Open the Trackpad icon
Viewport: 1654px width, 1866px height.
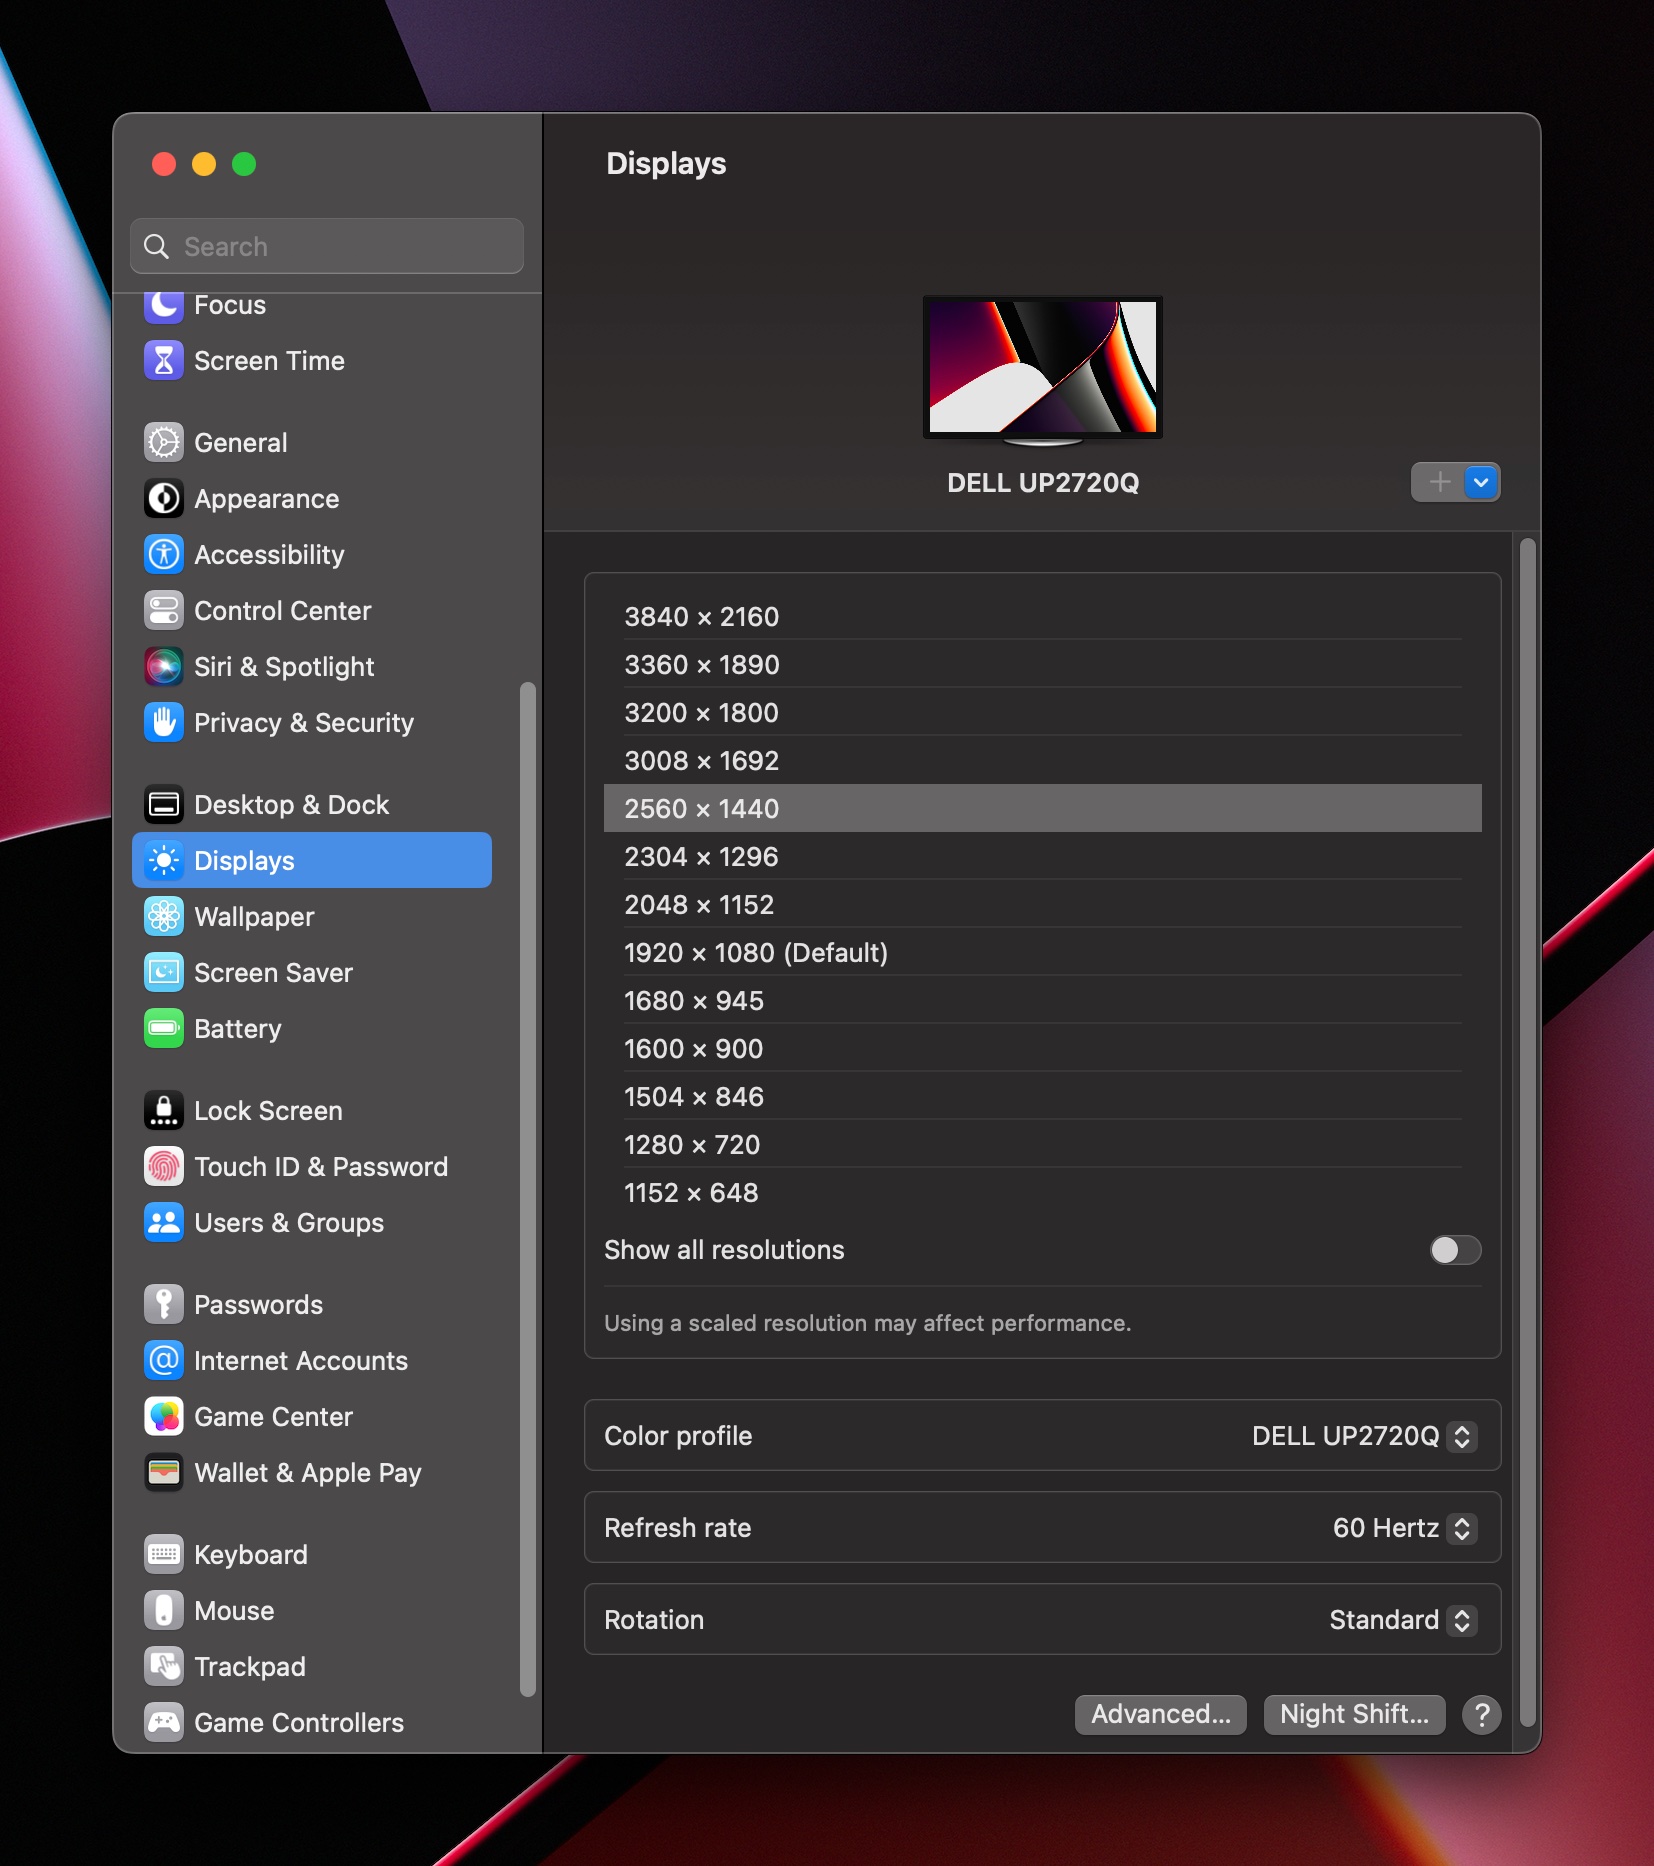pos(164,1667)
